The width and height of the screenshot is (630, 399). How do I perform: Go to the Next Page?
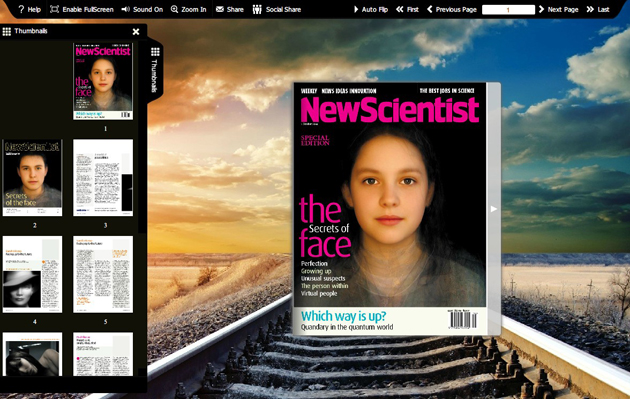point(558,9)
